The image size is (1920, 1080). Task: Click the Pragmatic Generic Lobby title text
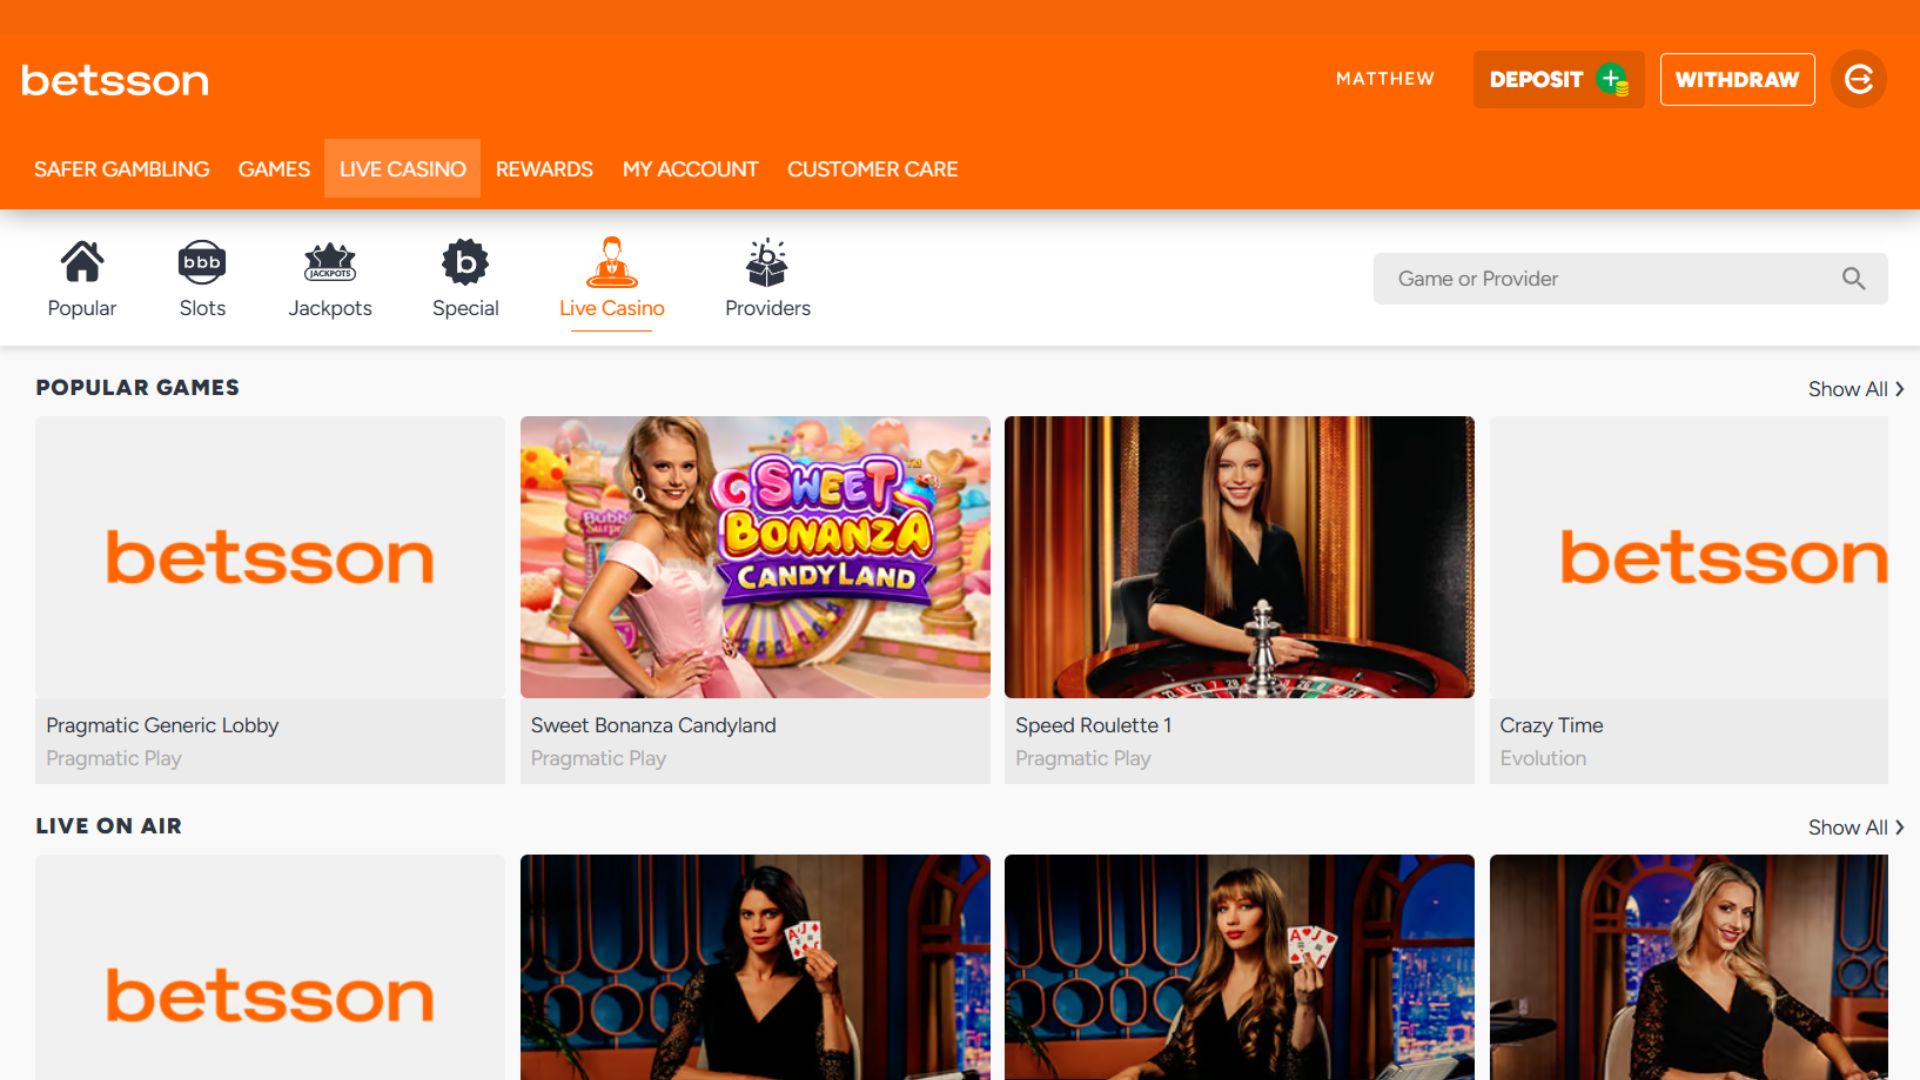pyautogui.click(x=162, y=725)
